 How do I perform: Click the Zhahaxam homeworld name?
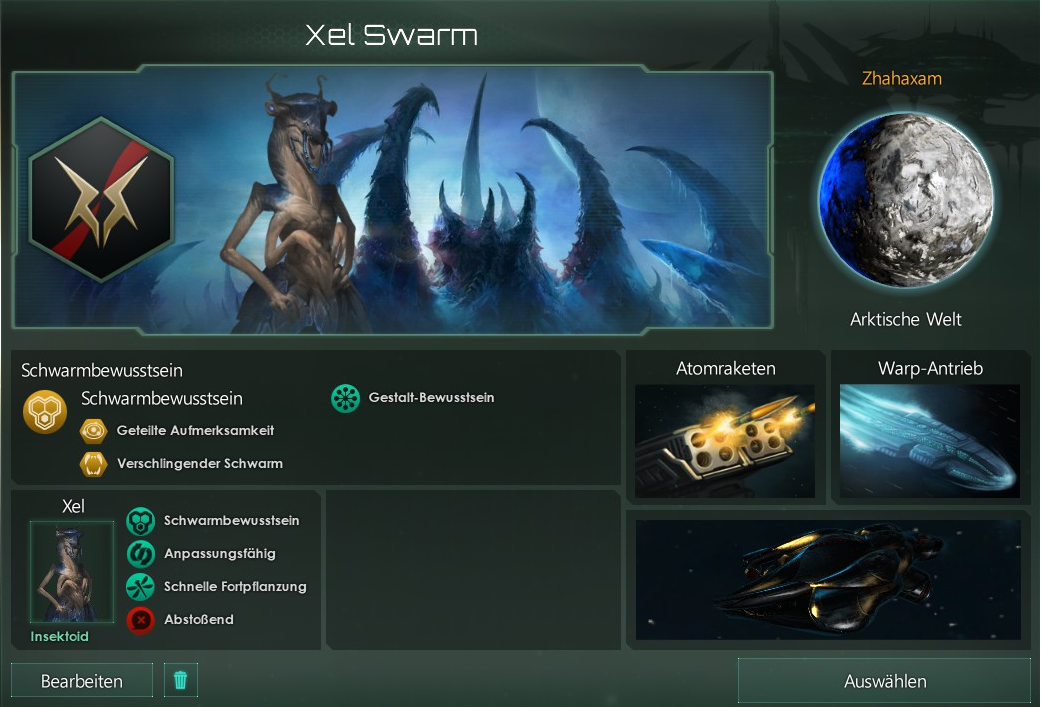pyautogui.click(x=902, y=78)
